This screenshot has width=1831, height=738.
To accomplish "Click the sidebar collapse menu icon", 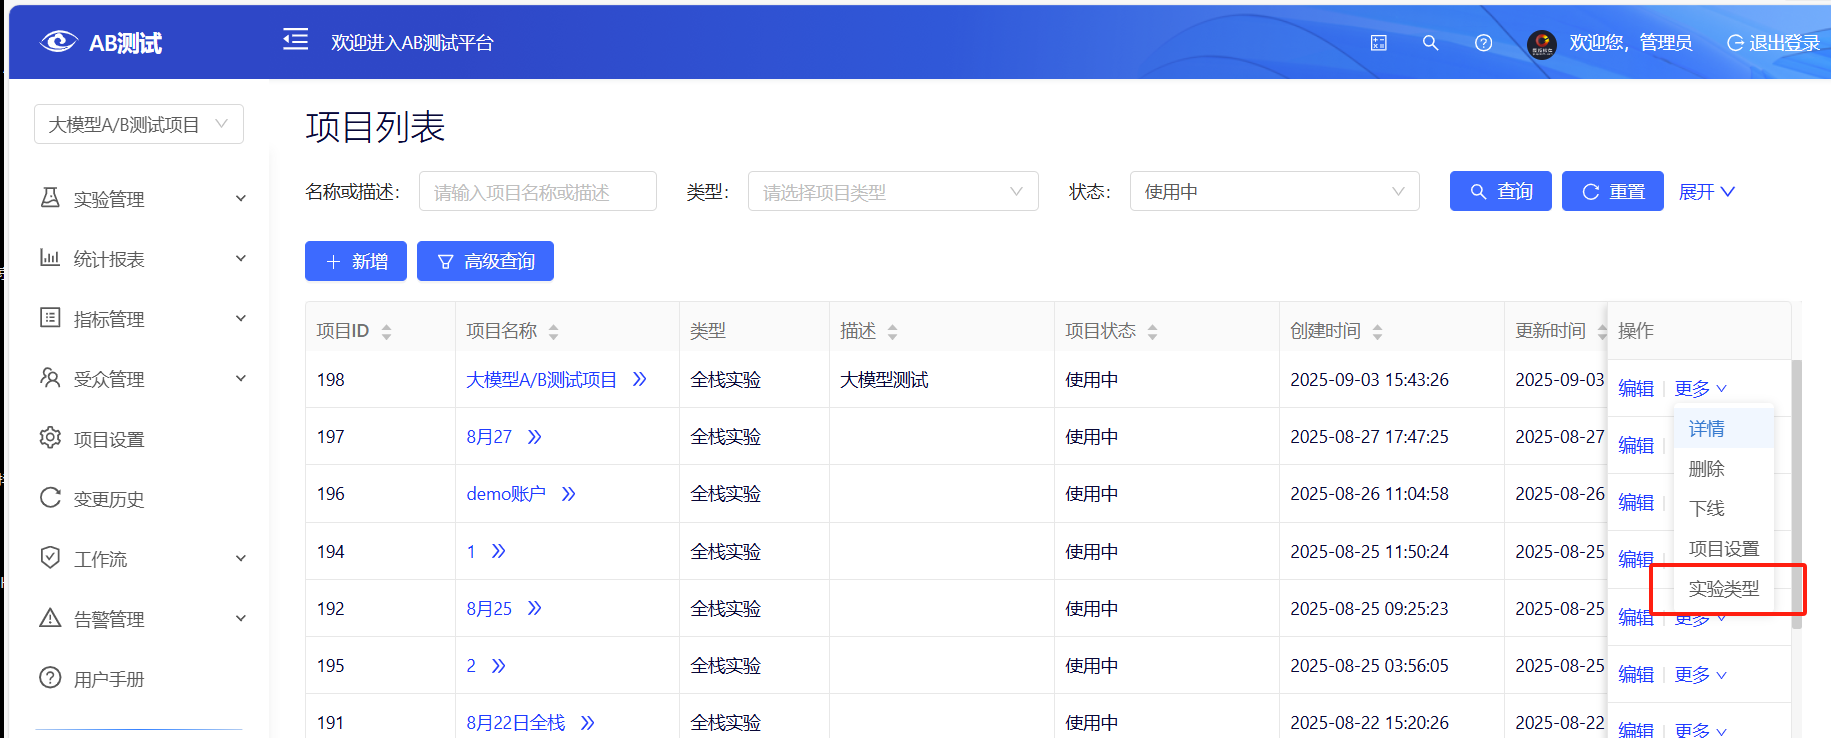I will point(295,40).
